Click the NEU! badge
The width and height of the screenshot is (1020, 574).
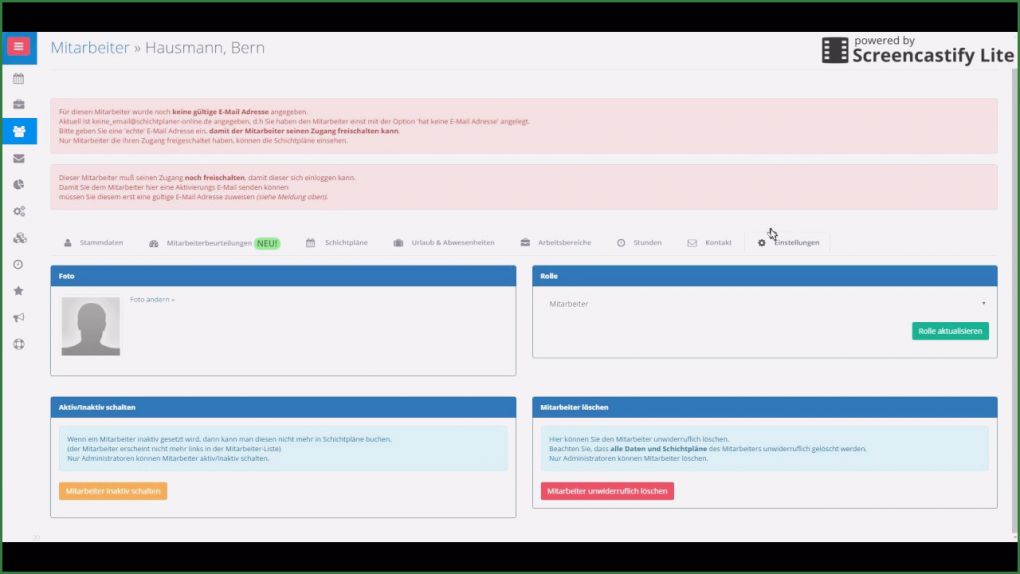pos(267,243)
